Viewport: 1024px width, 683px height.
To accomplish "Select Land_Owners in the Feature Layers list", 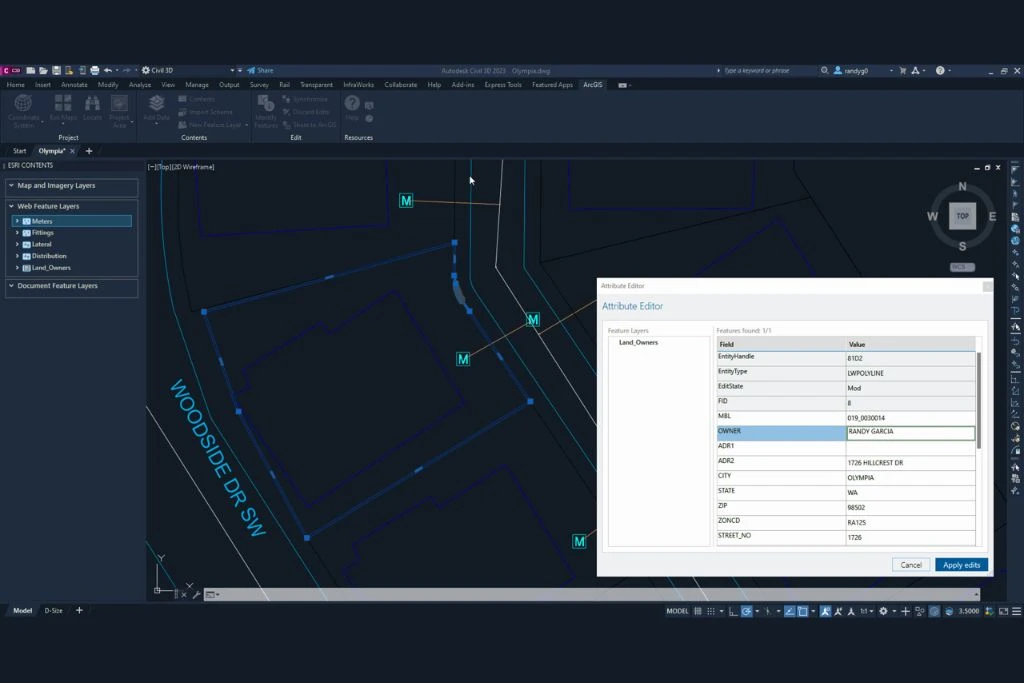I will click(638, 342).
